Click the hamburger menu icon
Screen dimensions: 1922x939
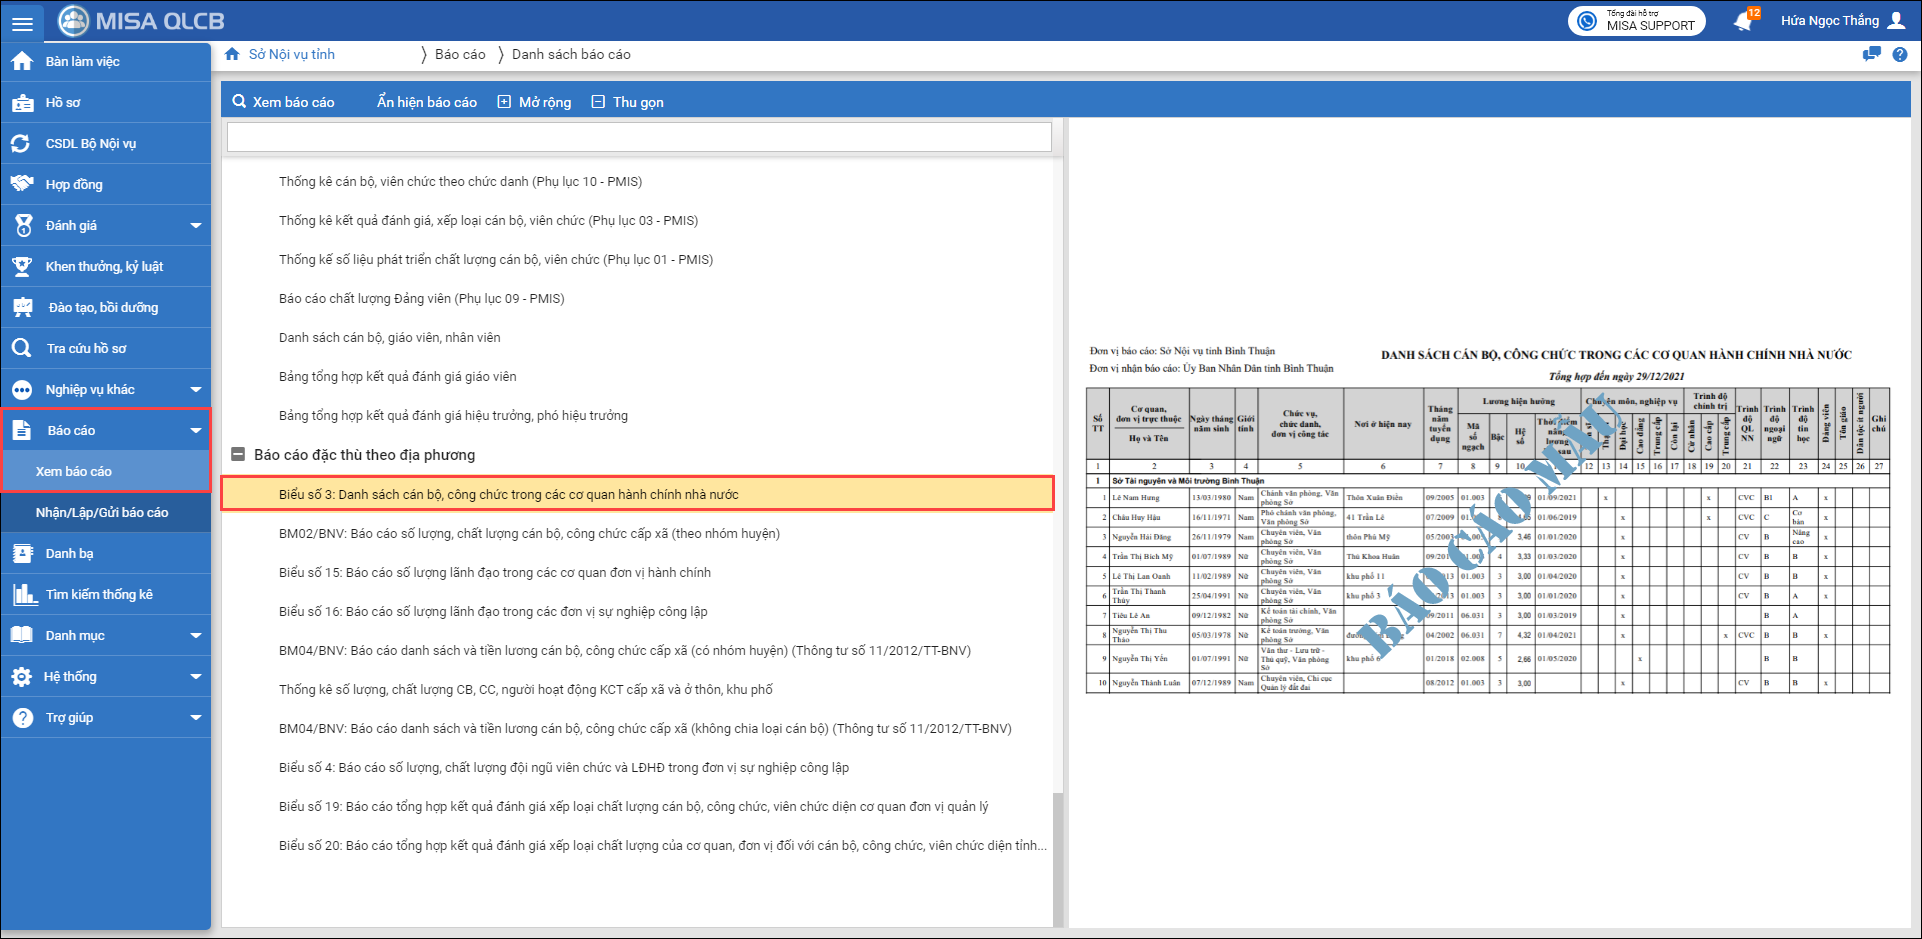[x=22, y=22]
